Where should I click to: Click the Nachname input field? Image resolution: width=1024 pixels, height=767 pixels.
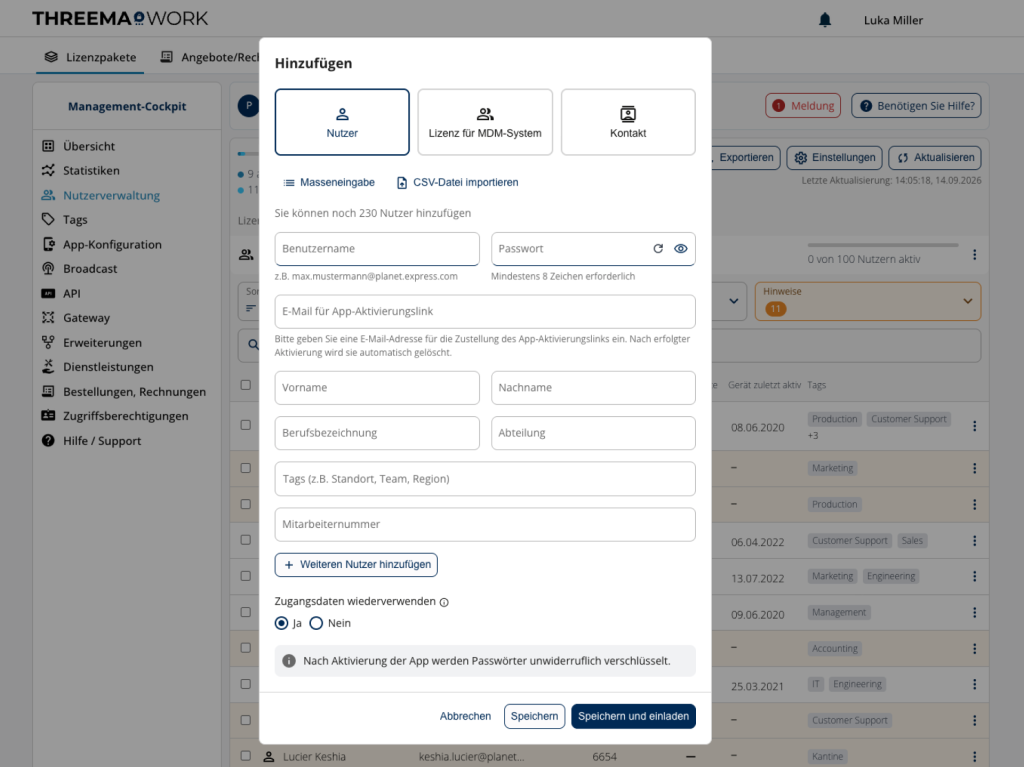593,388
